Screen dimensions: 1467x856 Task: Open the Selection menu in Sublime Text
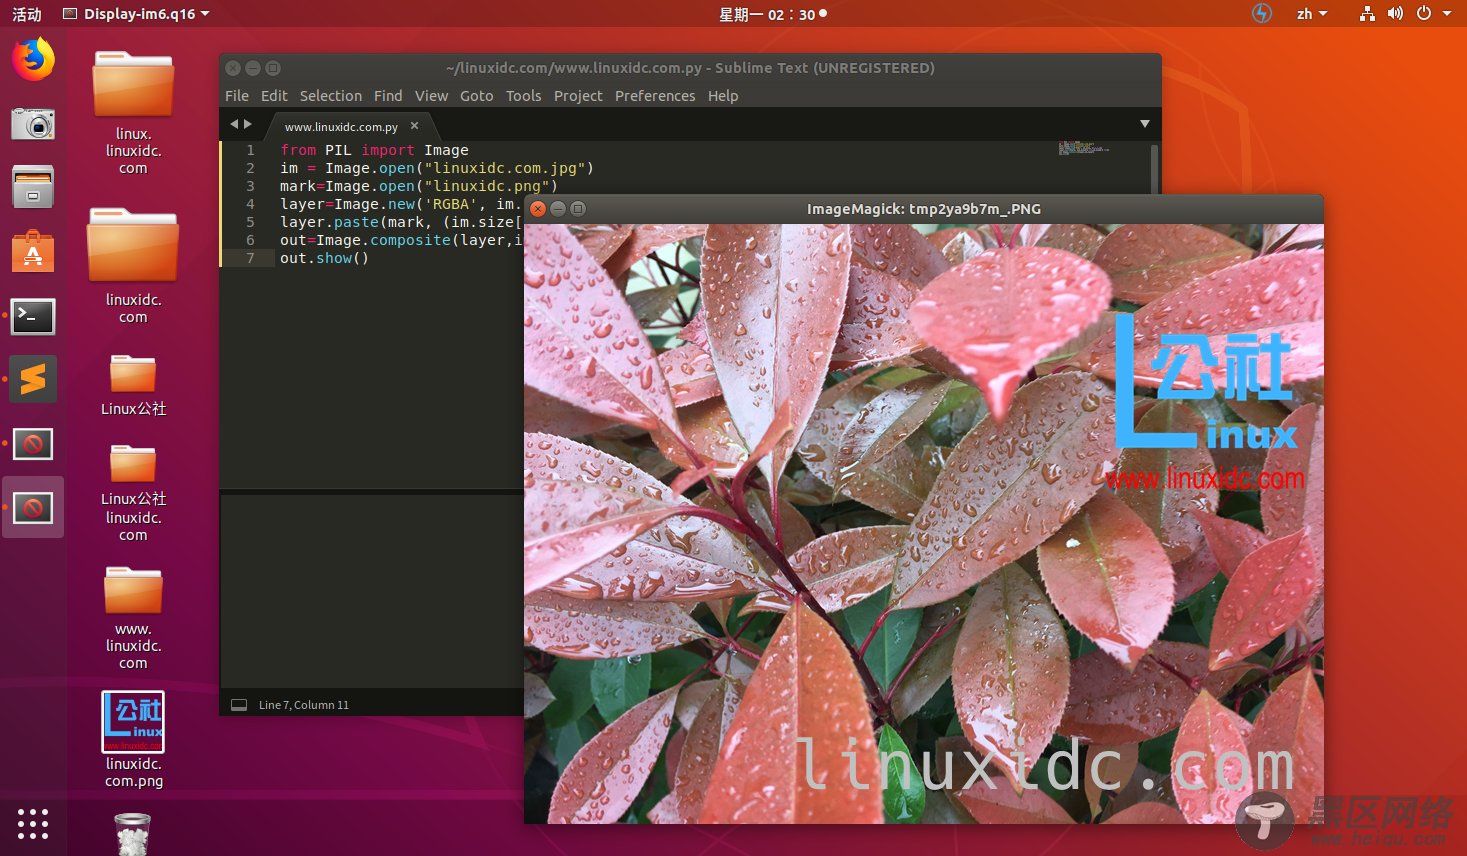point(331,96)
